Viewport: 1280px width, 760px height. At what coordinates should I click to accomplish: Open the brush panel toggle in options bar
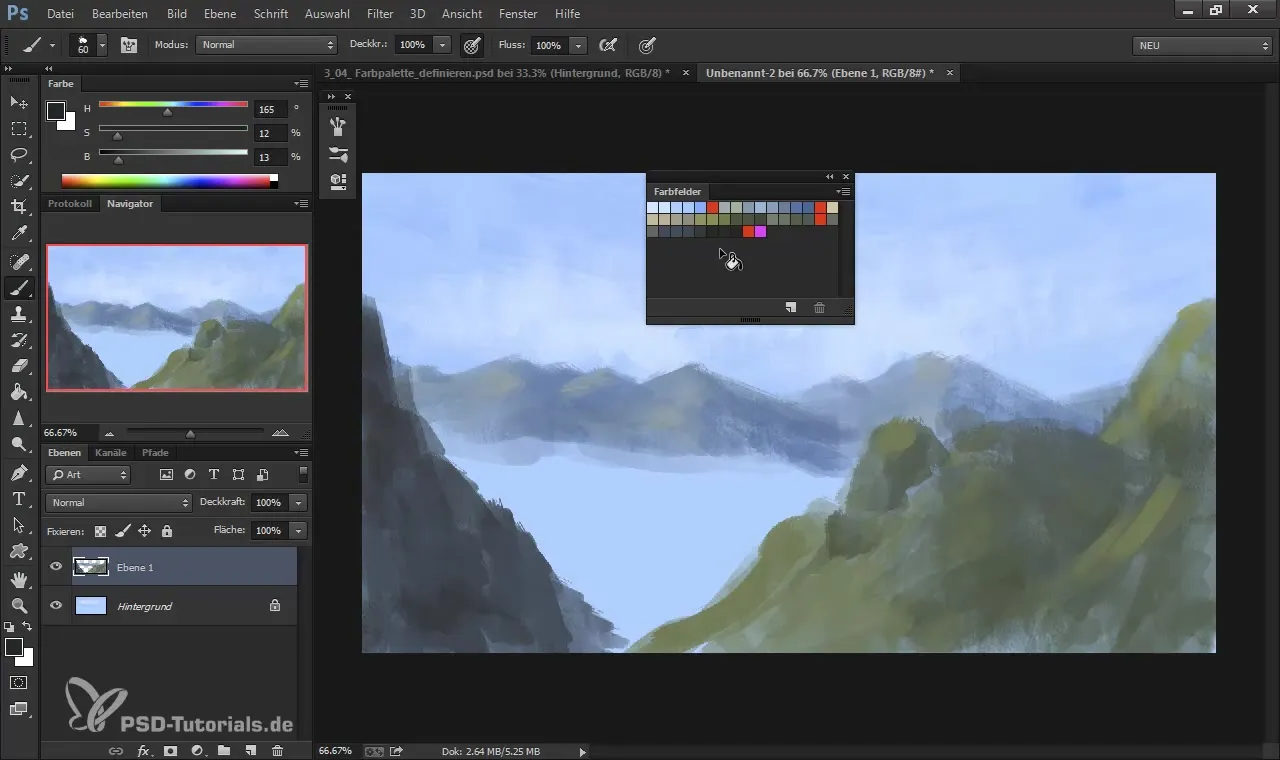pyautogui.click(x=129, y=45)
